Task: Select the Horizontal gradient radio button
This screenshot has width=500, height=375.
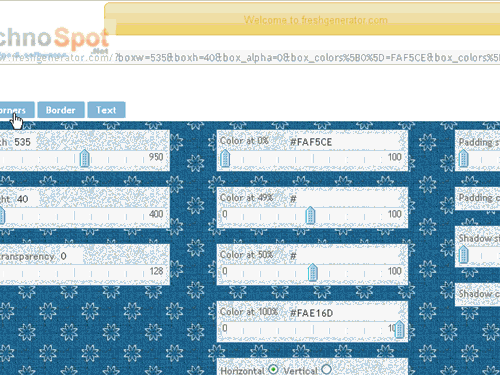Action: pyautogui.click(x=274, y=369)
